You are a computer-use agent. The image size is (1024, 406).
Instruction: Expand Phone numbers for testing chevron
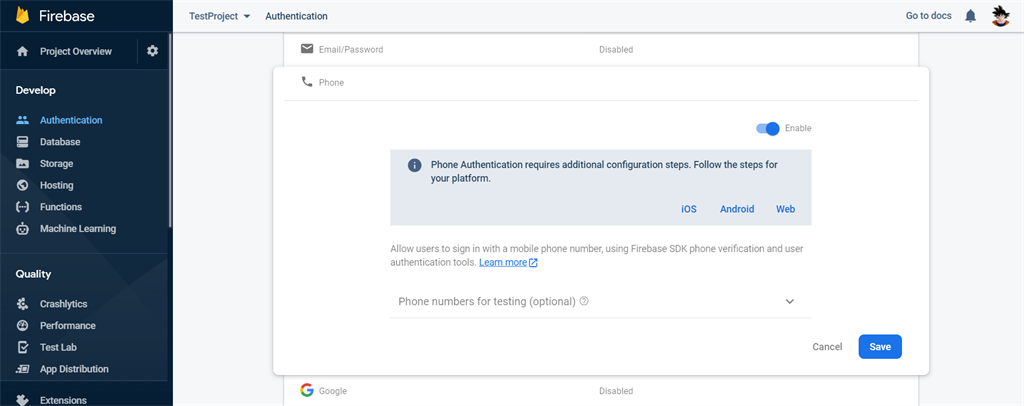790,302
